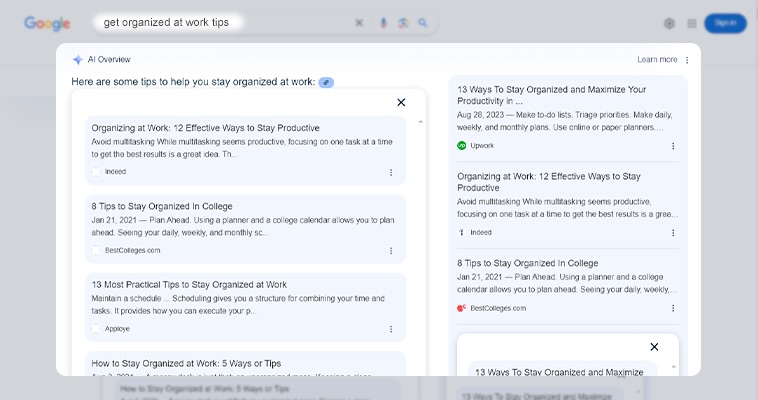Clear the search box with the X icon
The width and height of the screenshot is (758, 400).
[360, 23]
